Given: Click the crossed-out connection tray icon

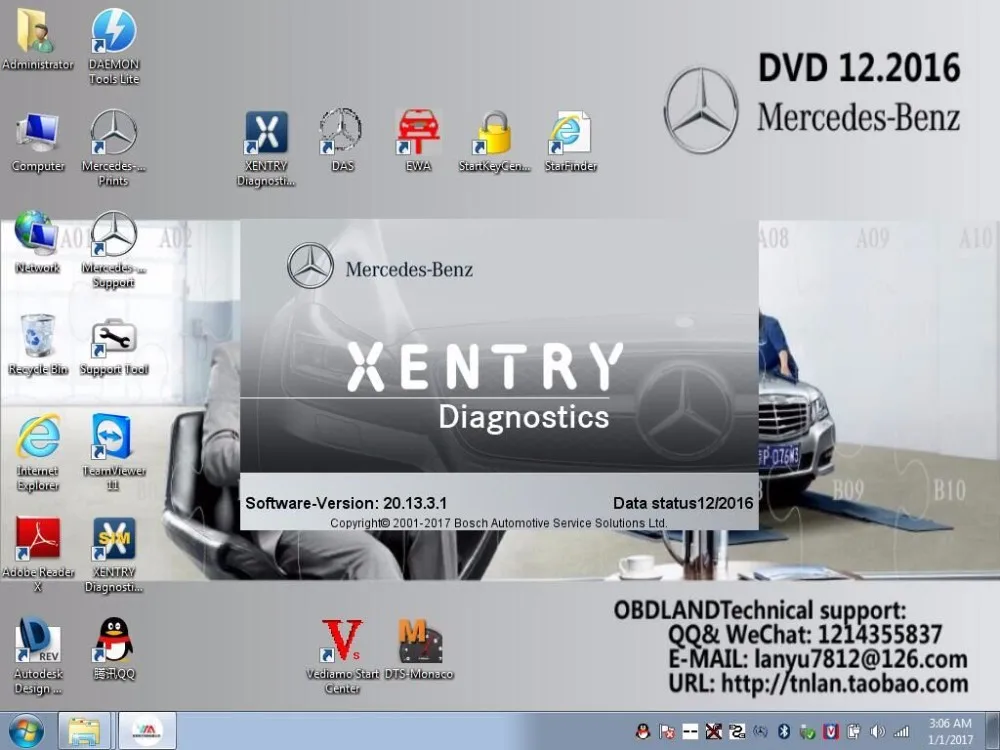Looking at the screenshot, I should (x=714, y=732).
